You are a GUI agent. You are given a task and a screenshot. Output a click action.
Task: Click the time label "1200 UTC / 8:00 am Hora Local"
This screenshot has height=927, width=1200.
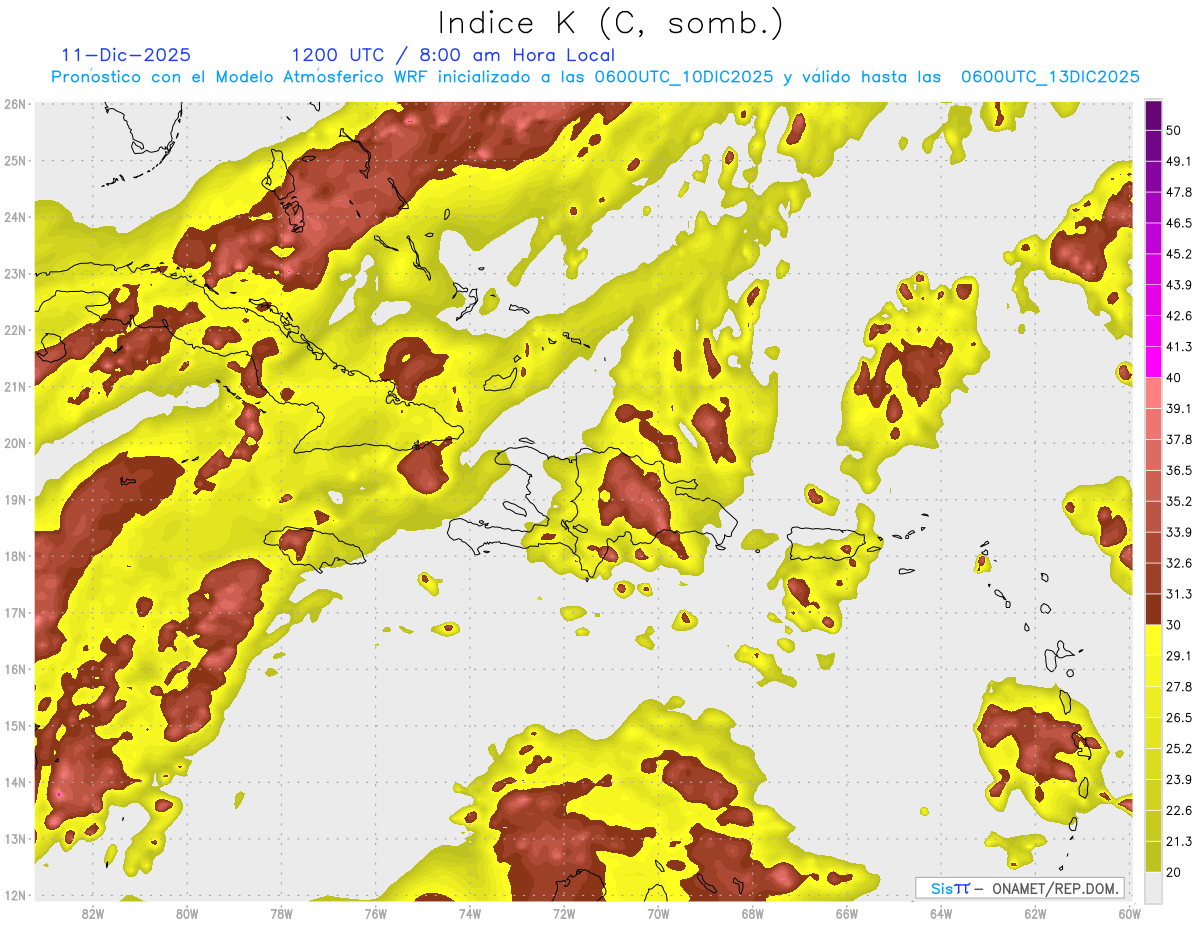(x=453, y=55)
